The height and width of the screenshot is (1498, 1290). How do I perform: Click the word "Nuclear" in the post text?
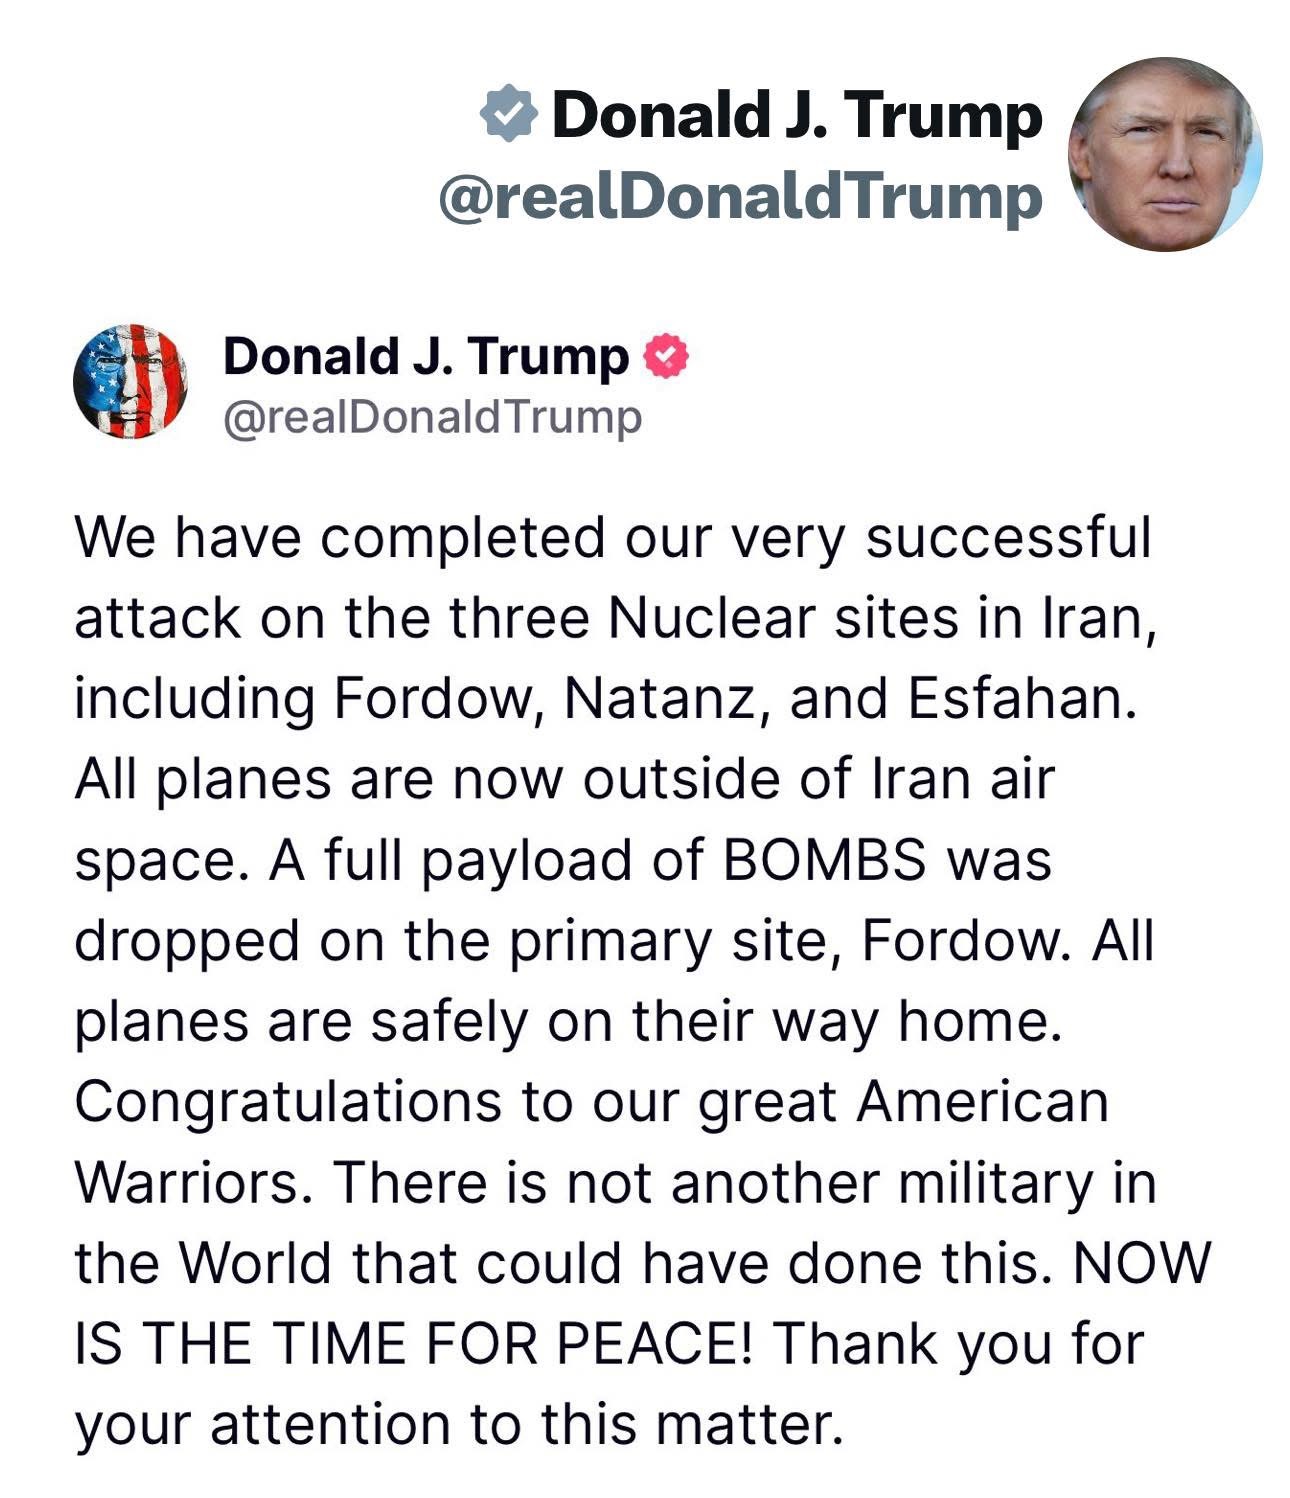(x=712, y=618)
